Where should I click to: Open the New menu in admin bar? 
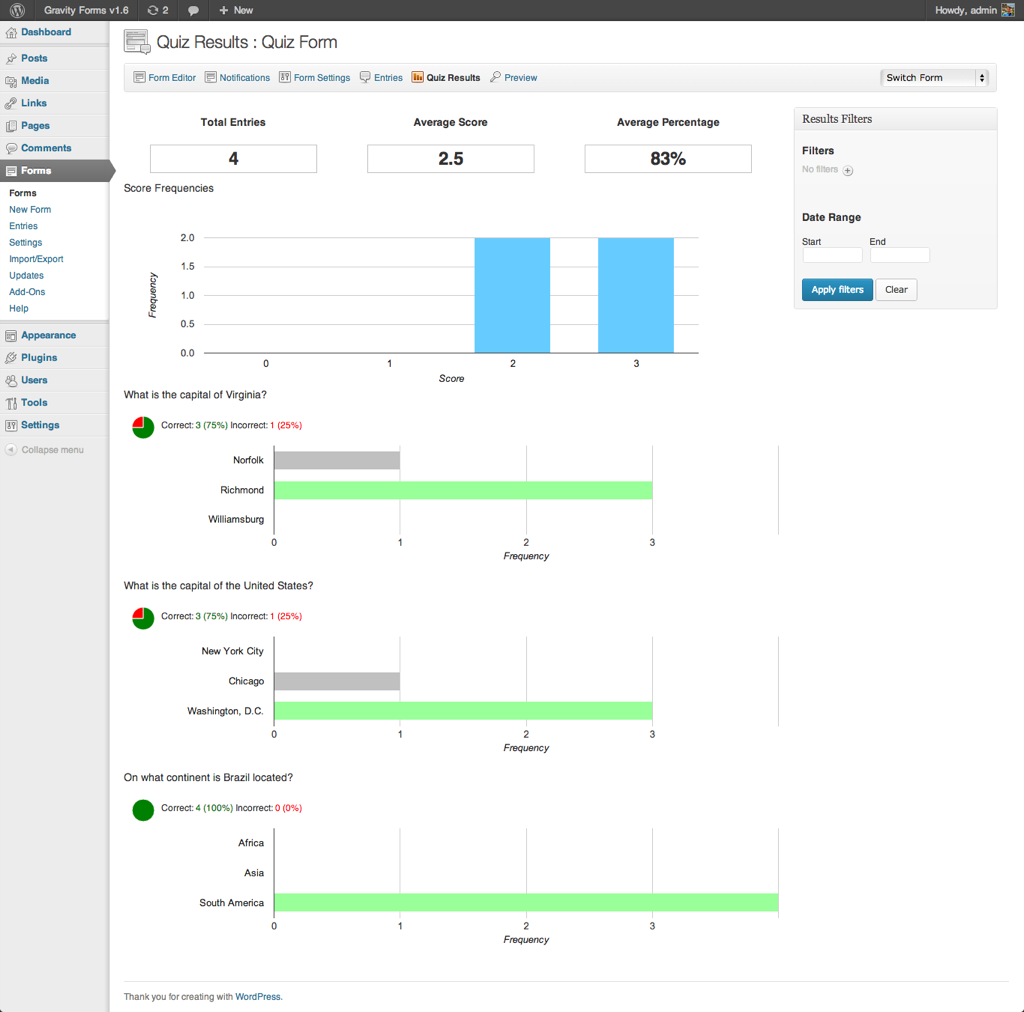(x=236, y=10)
